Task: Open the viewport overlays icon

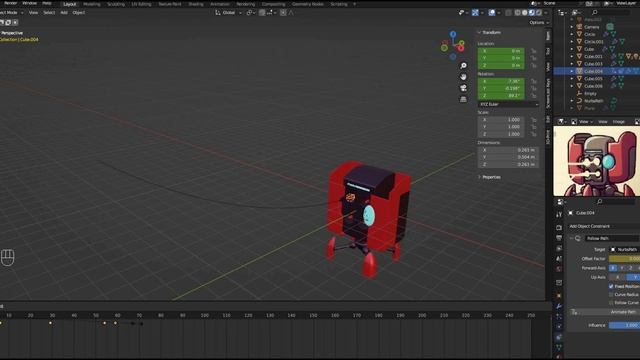Action: click(492, 13)
